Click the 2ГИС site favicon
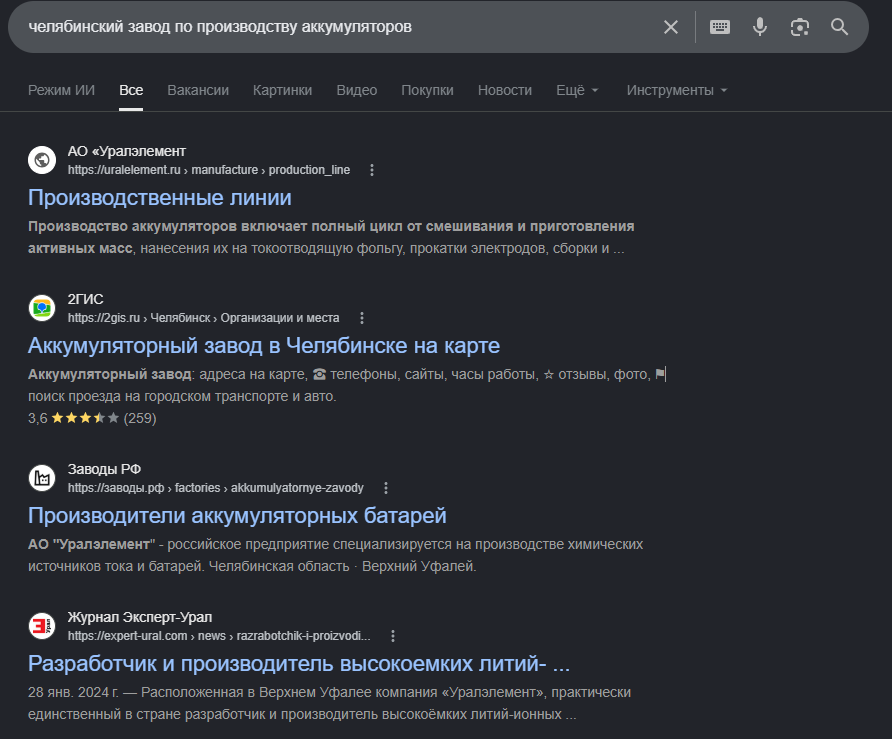Viewport: 892px width, 739px height. 42,308
